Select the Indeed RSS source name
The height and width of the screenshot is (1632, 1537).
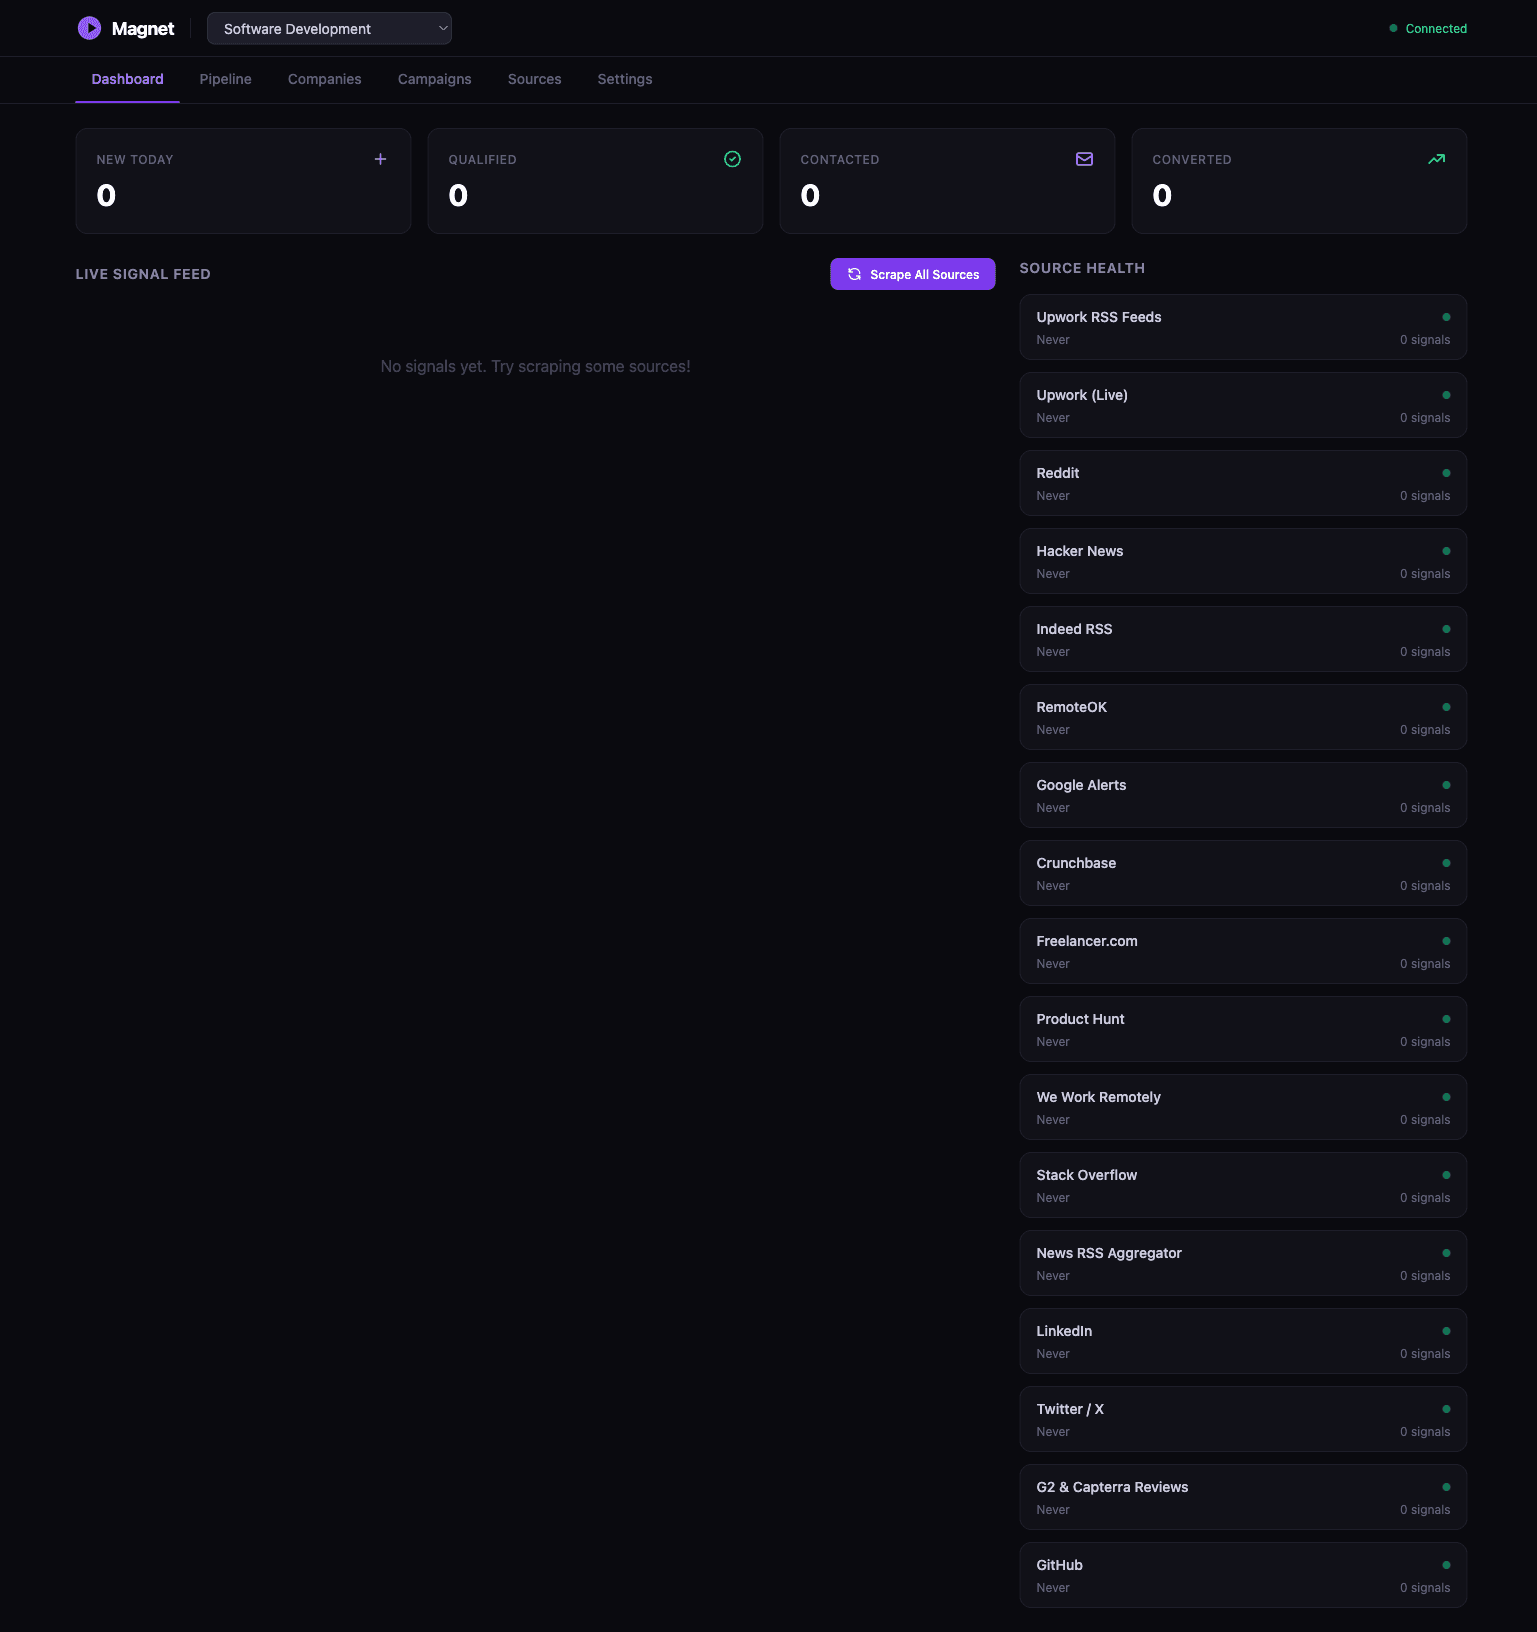[x=1074, y=629]
